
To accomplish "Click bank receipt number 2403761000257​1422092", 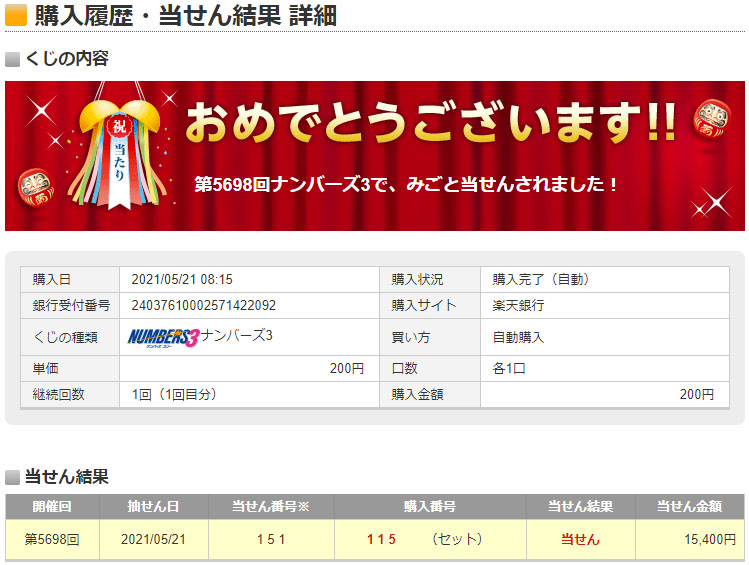I will [x=204, y=306].
